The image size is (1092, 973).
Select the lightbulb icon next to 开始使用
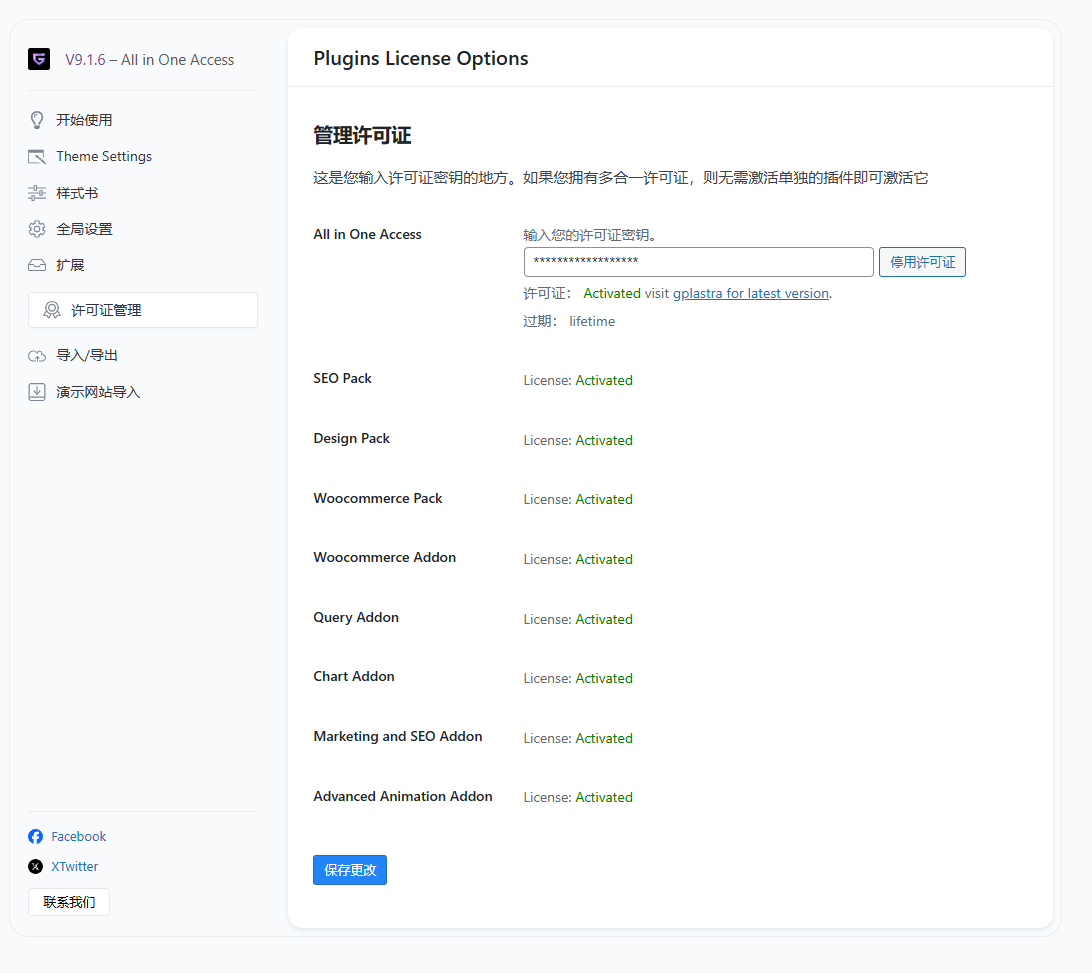(36, 119)
